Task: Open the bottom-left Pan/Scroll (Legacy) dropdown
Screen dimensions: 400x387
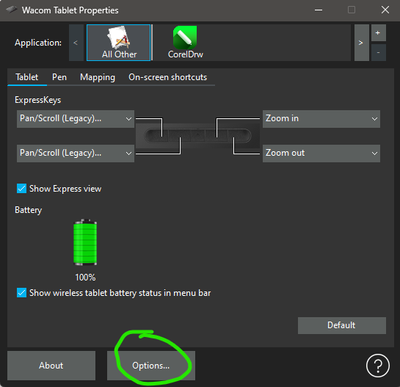Action: coord(76,153)
